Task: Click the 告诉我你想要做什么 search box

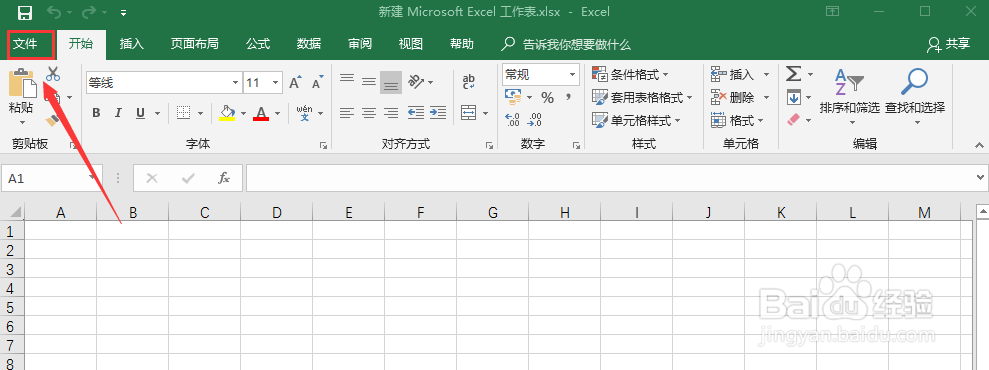Action: pos(566,44)
